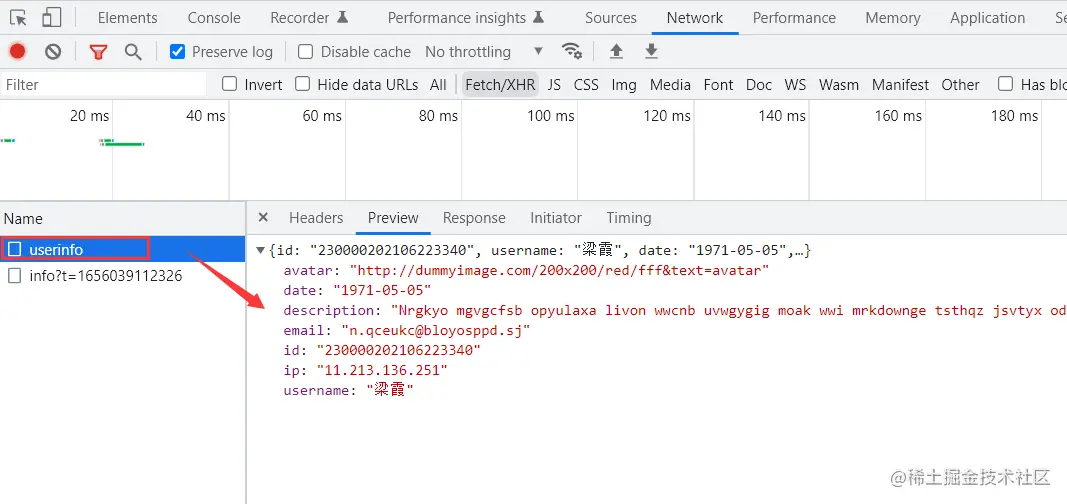Clear the network log
The height and width of the screenshot is (504, 1067).
tap(53, 52)
